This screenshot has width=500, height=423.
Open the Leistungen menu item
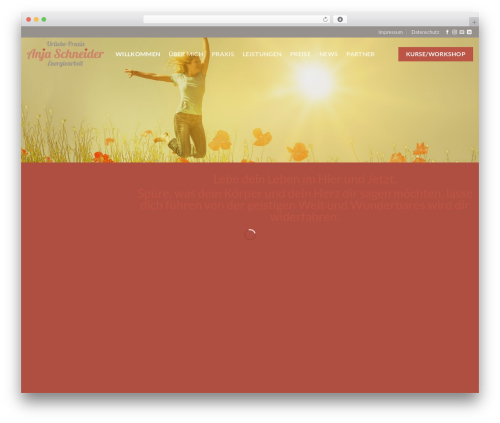262,54
